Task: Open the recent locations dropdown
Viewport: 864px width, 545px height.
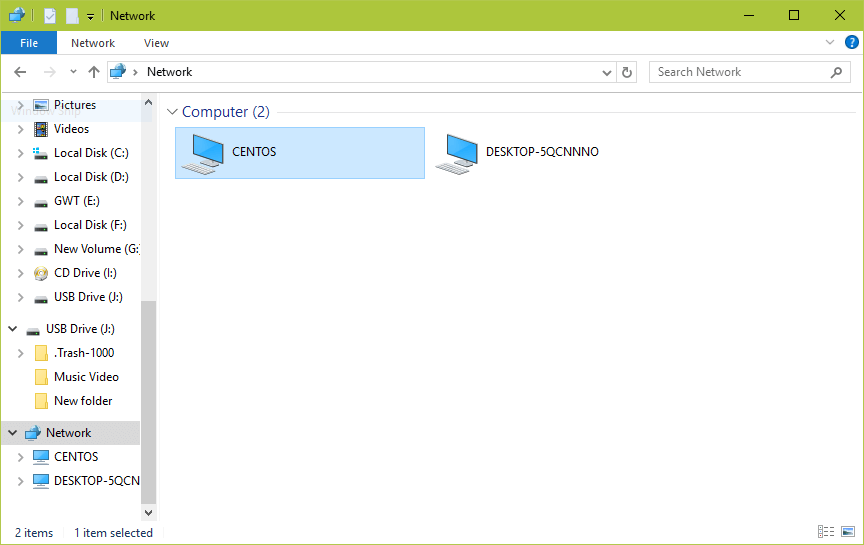Action: tap(73, 72)
